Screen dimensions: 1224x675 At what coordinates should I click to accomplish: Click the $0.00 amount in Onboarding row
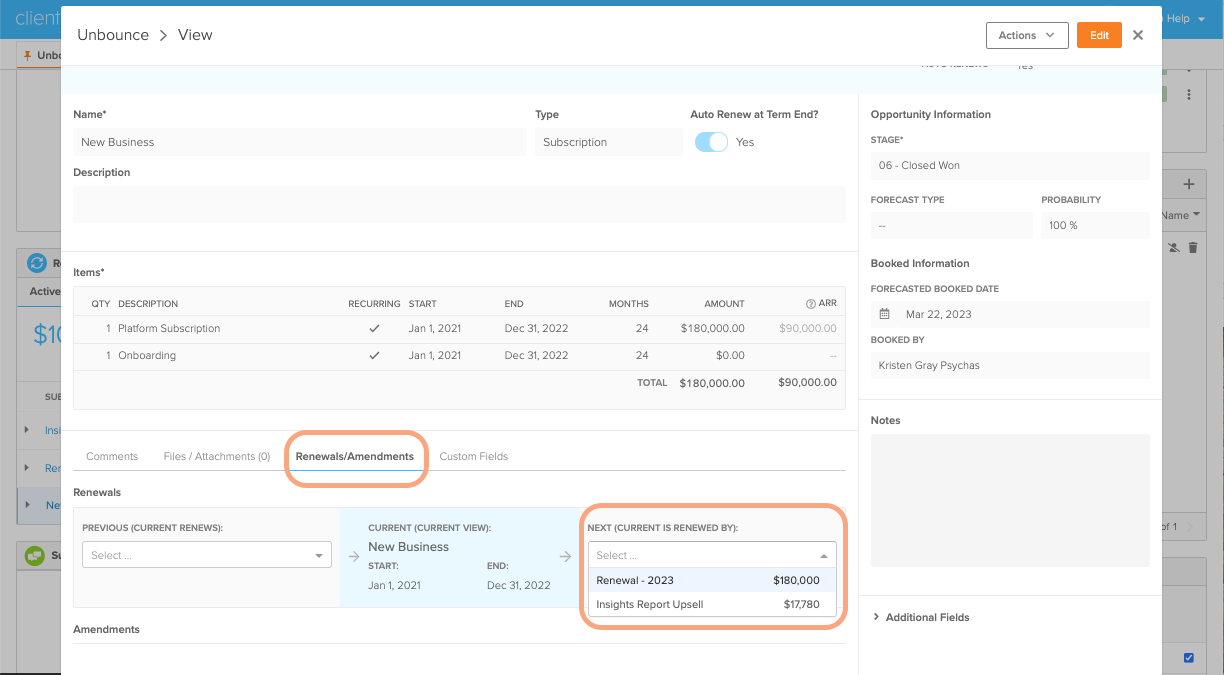[730, 355]
